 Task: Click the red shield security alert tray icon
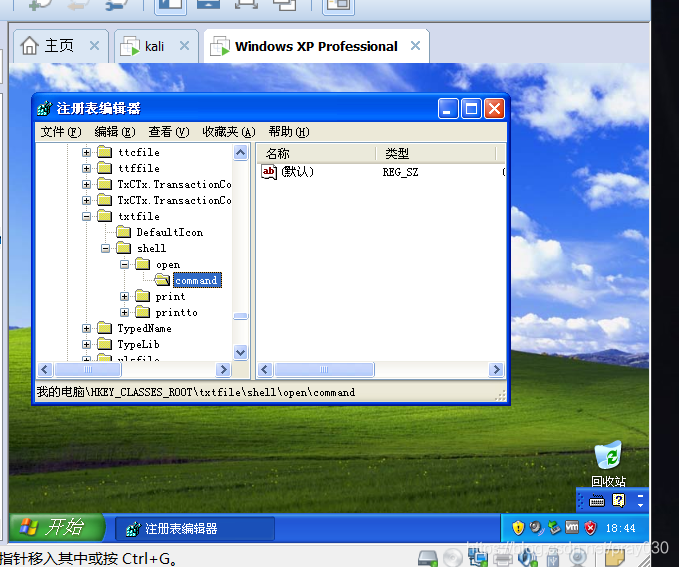(x=590, y=528)
